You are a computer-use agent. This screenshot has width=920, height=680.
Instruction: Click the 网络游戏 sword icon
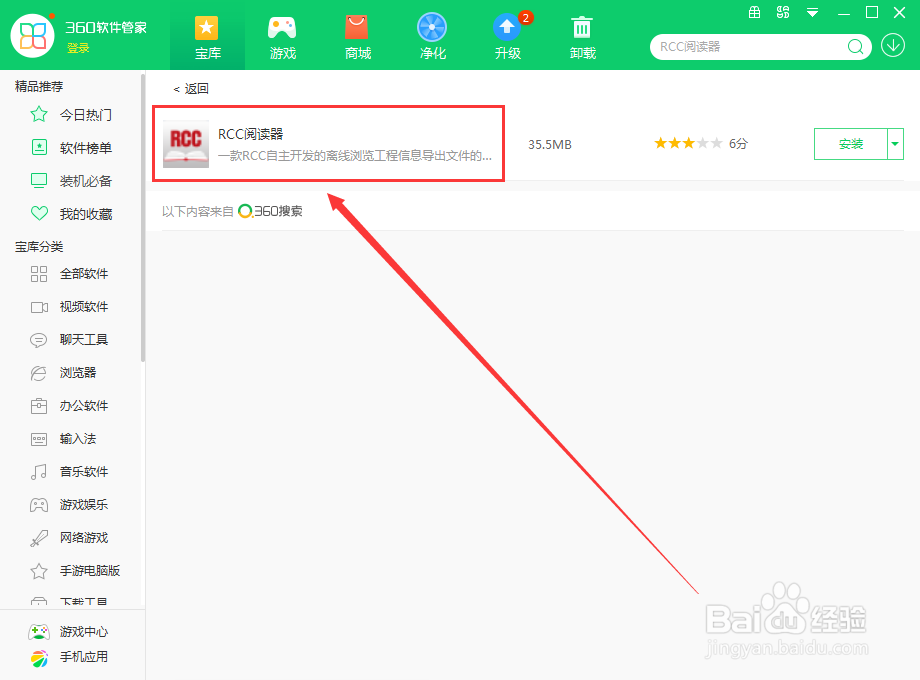coord(39,538)
